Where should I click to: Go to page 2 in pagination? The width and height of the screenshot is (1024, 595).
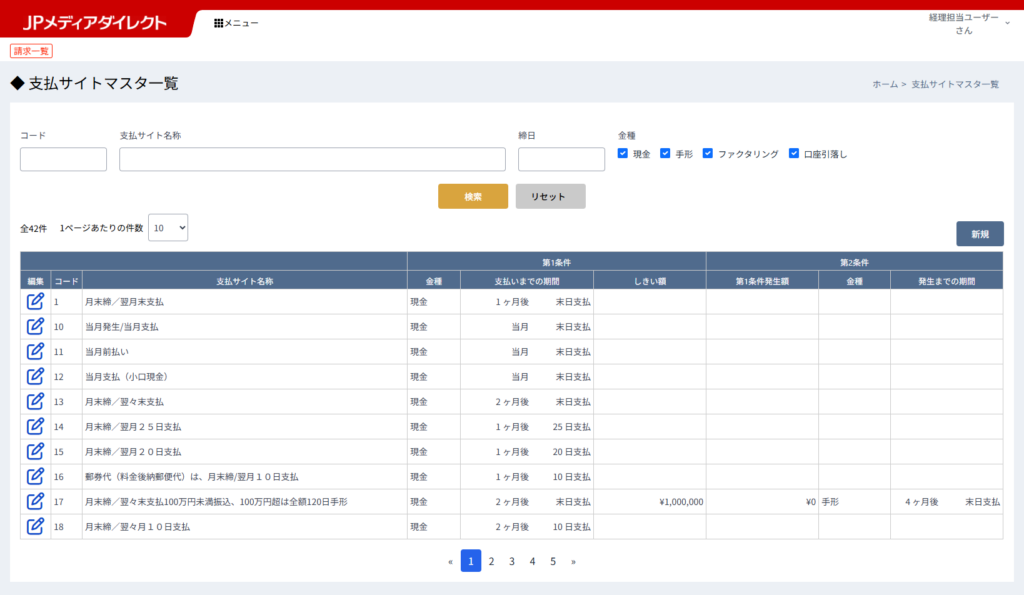pos(491,561)
